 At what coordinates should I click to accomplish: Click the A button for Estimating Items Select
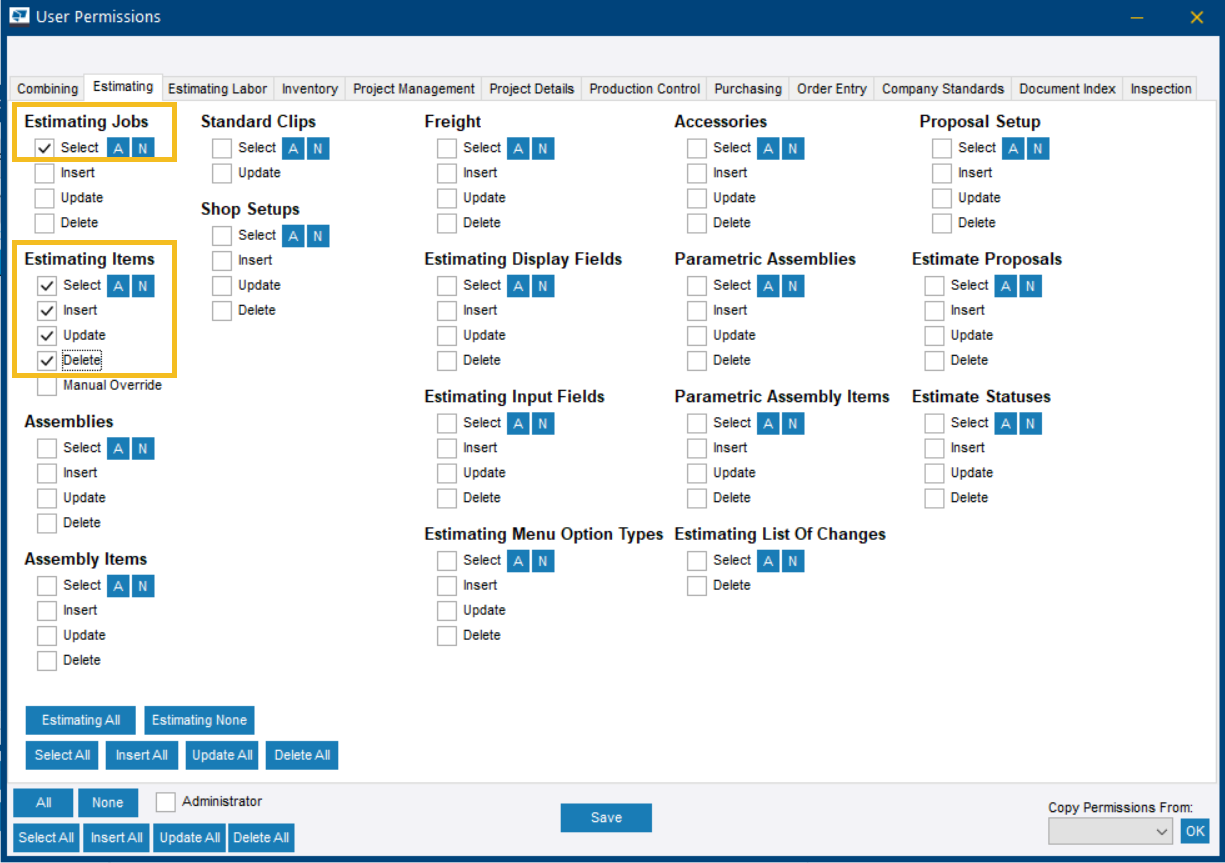[118, 286]
